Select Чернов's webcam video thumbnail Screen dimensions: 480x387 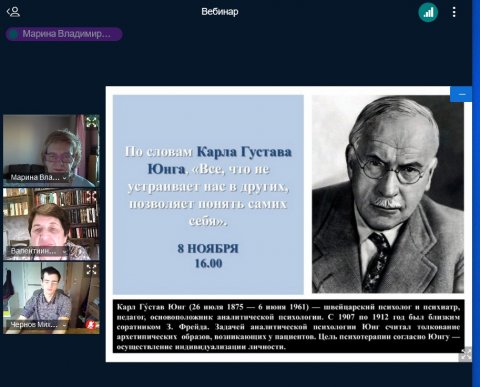point(51,298)
